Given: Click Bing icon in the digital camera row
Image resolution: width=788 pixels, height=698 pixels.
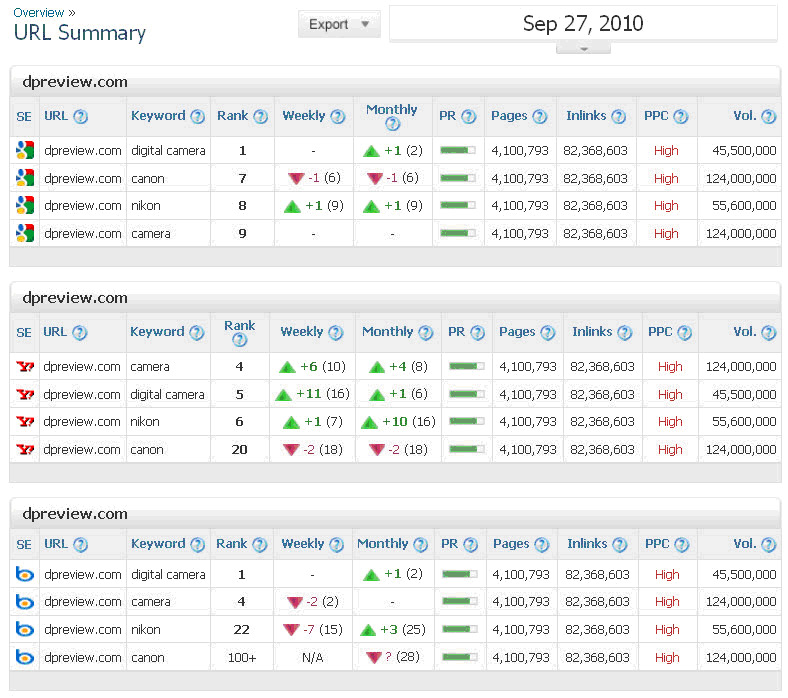Looking at the screenshot, I should 25,574.
